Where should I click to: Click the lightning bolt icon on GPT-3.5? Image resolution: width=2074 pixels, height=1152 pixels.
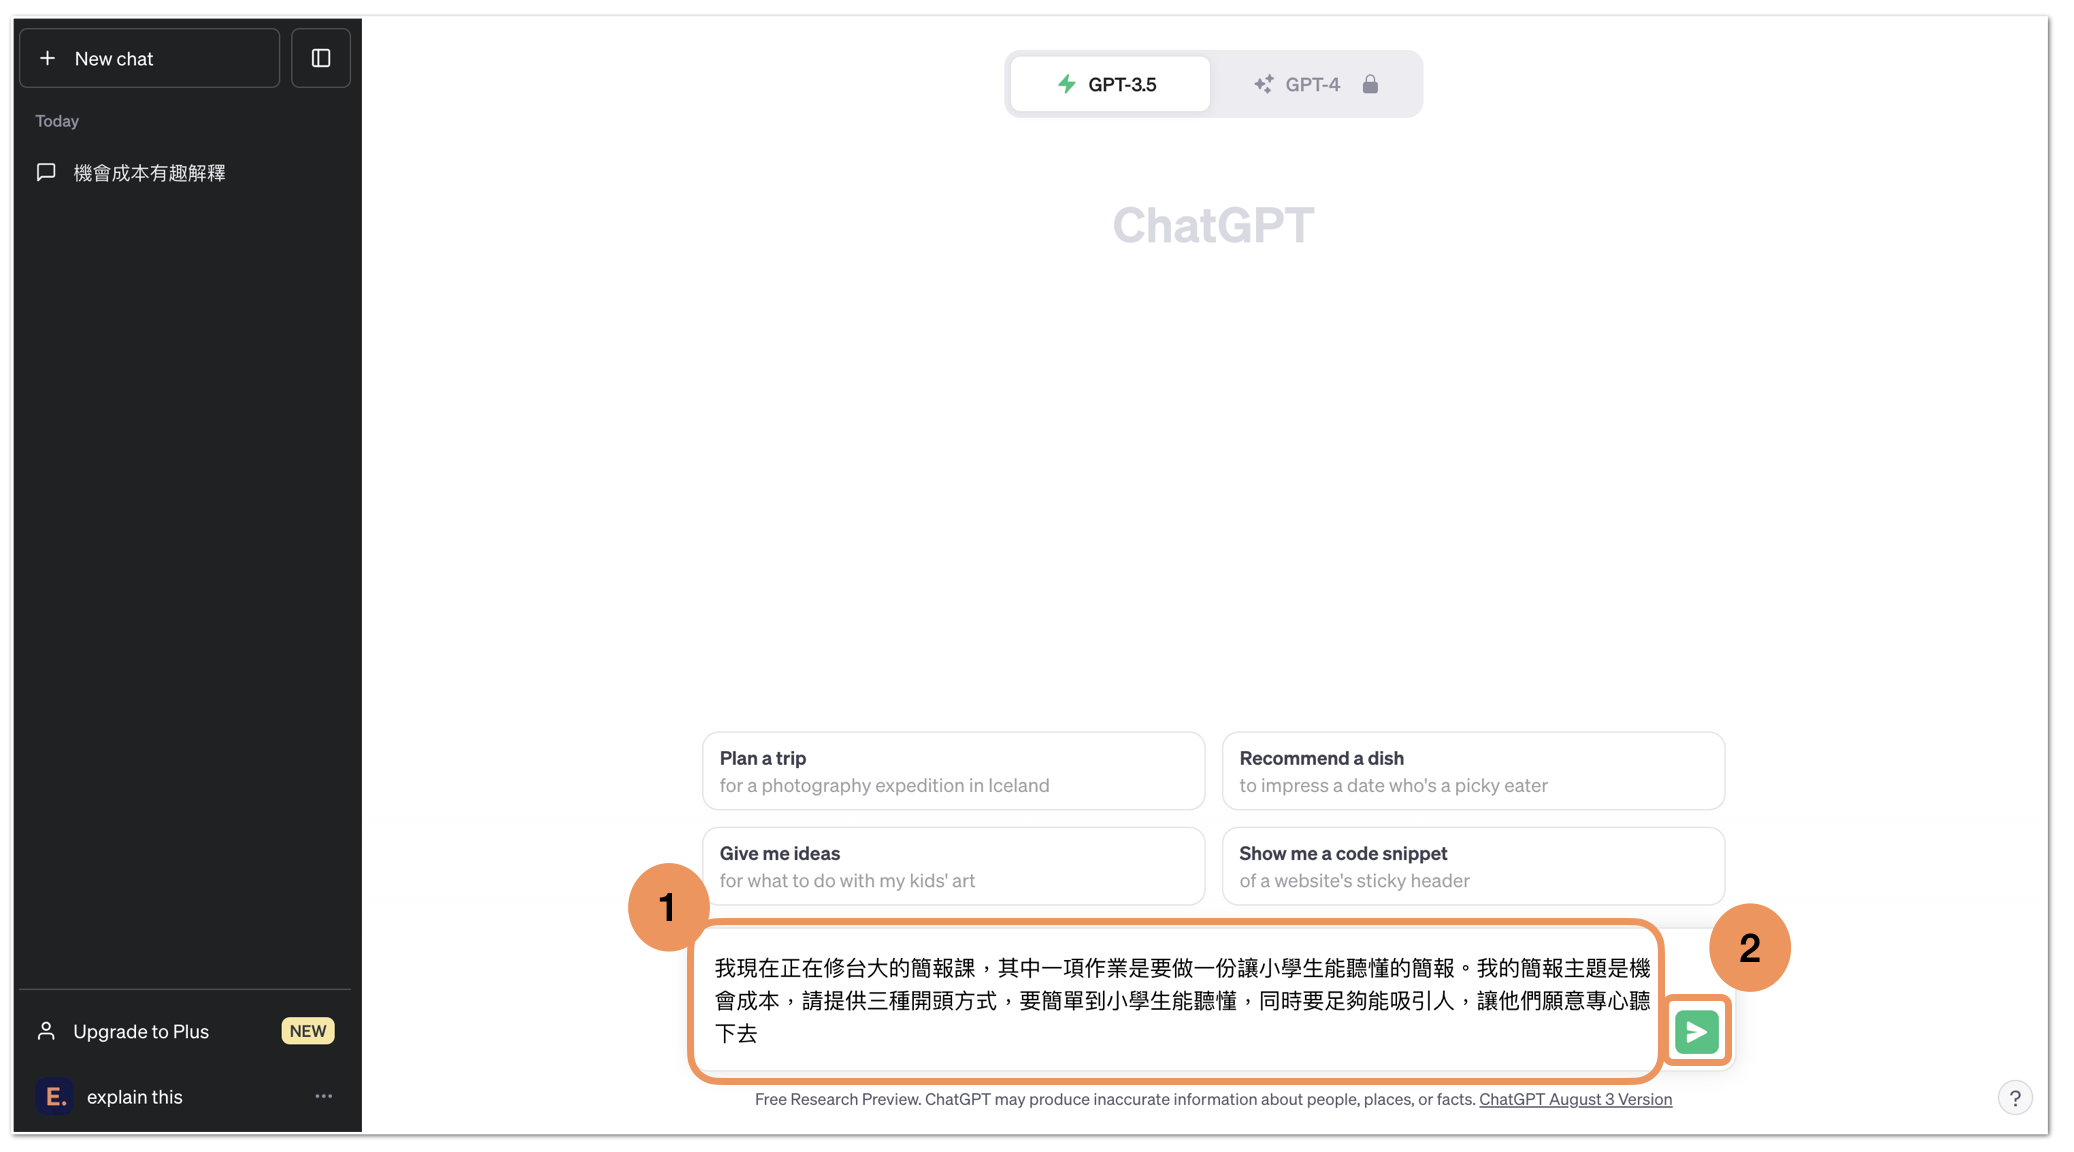(x=1066, y=84)
